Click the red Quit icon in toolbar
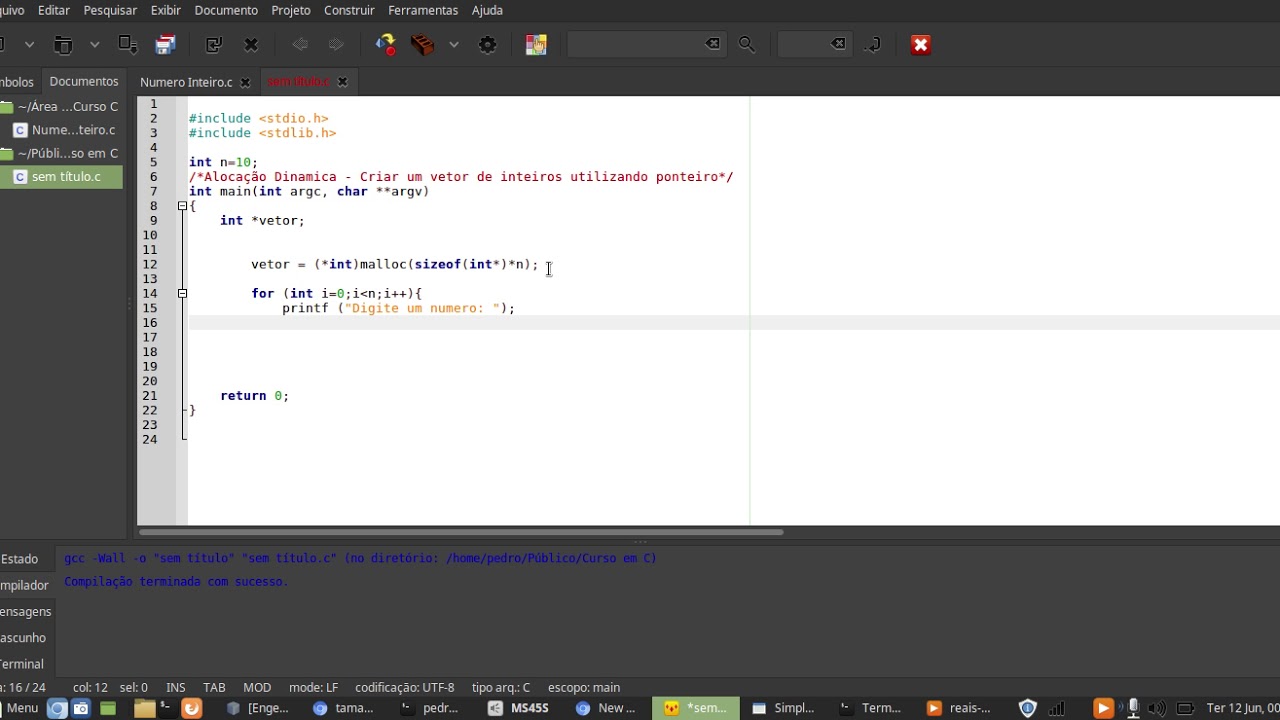The width and height of the screenshot is (1280, 720). [921, 44]
